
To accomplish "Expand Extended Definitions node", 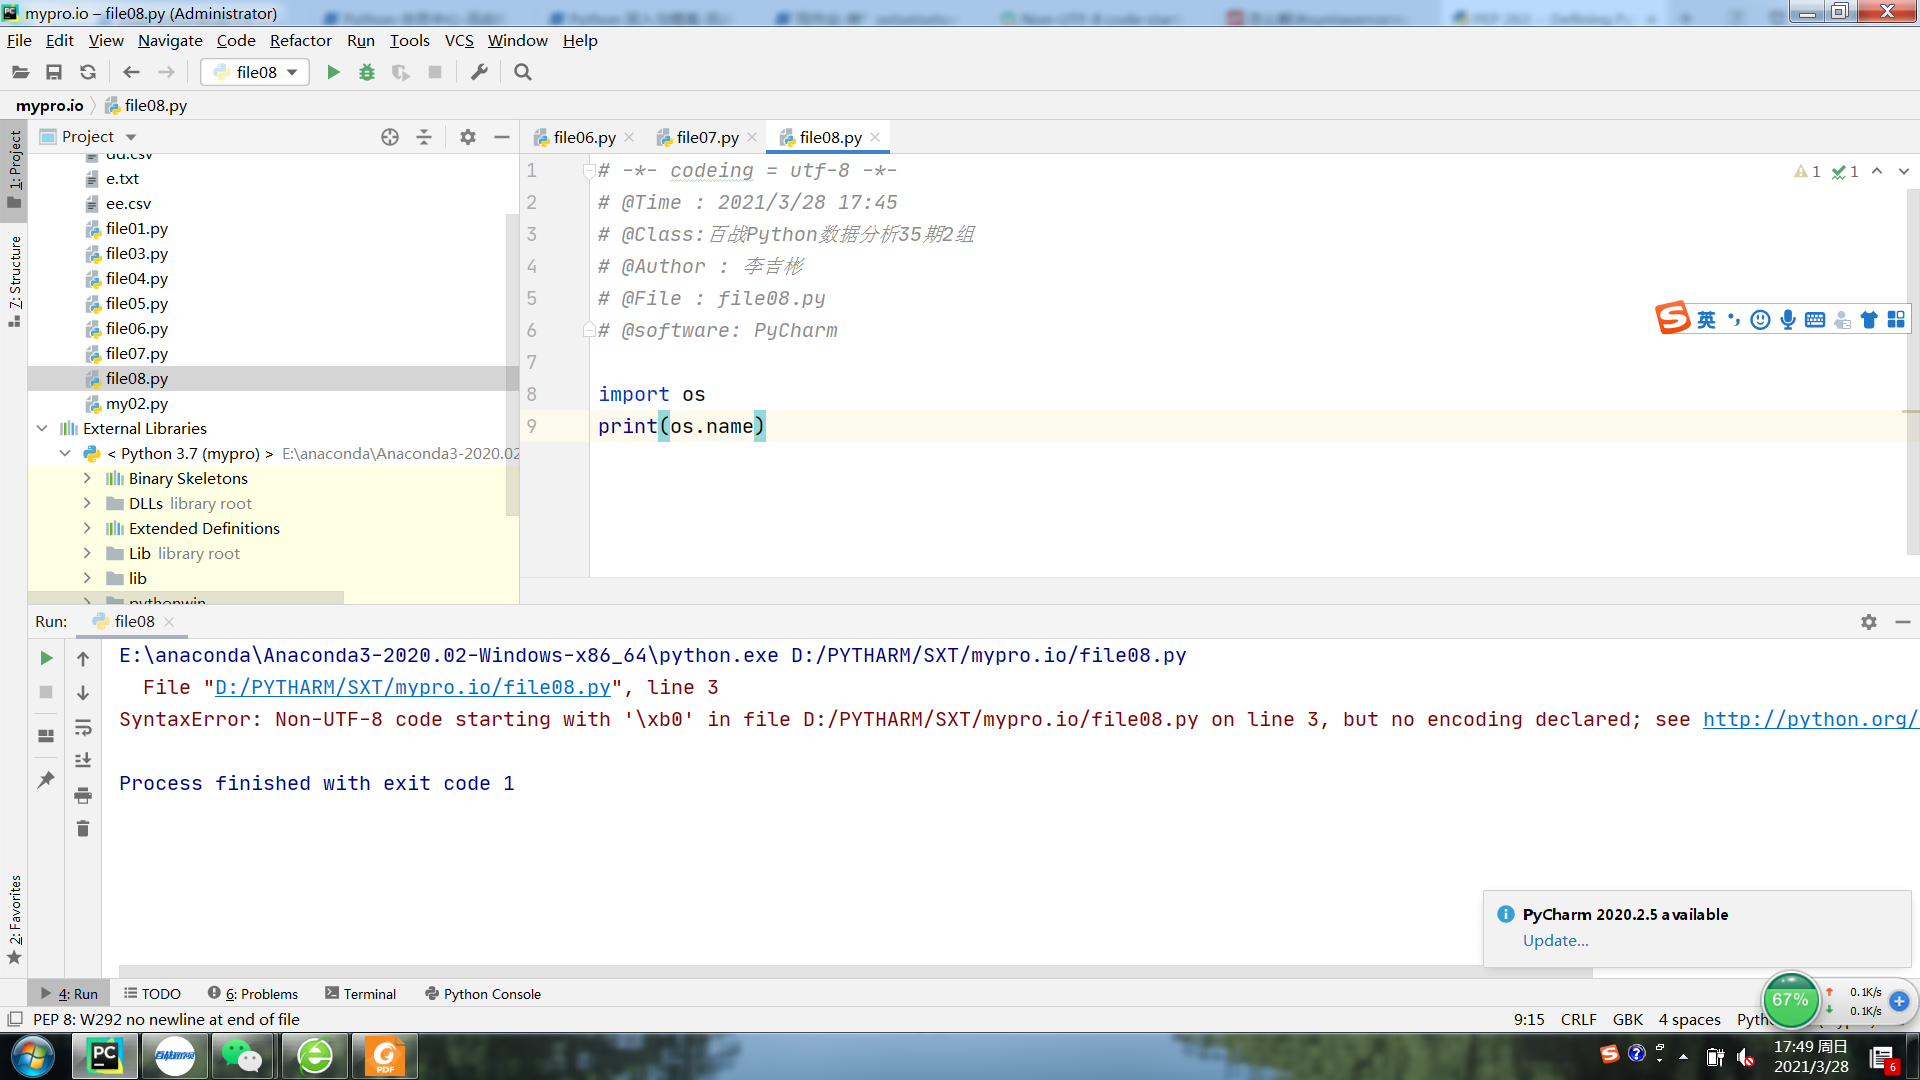I will (x=87, y=528).
